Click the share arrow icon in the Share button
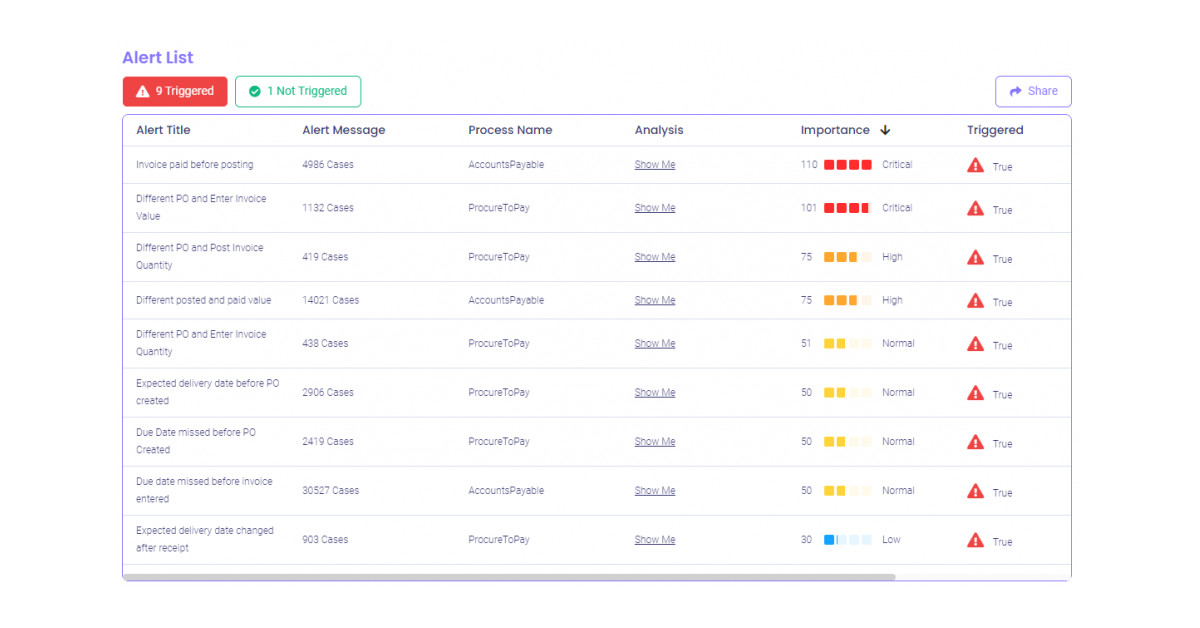 (1018, 91)
